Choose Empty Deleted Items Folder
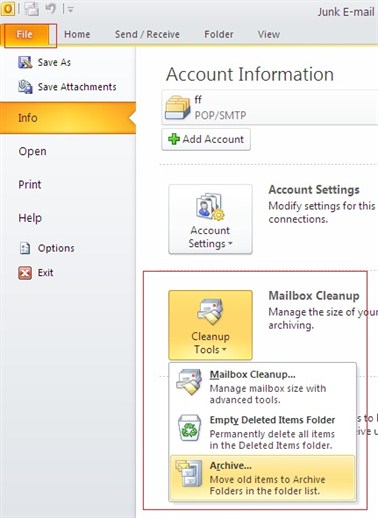378x518 pixels. tap(263, 432)
